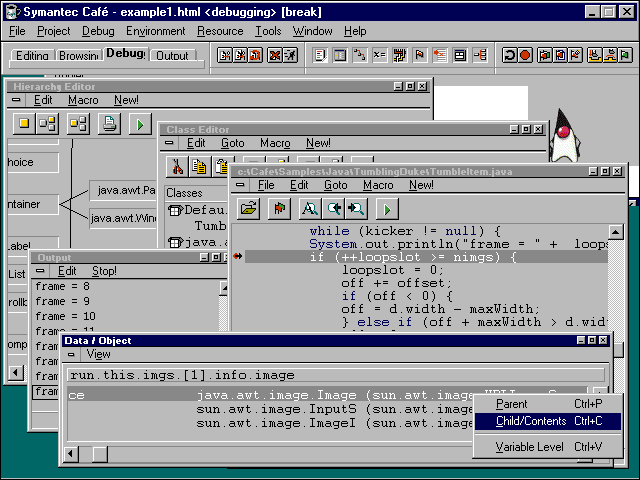Open the Tools menu in main menu bar

[268, 31]
